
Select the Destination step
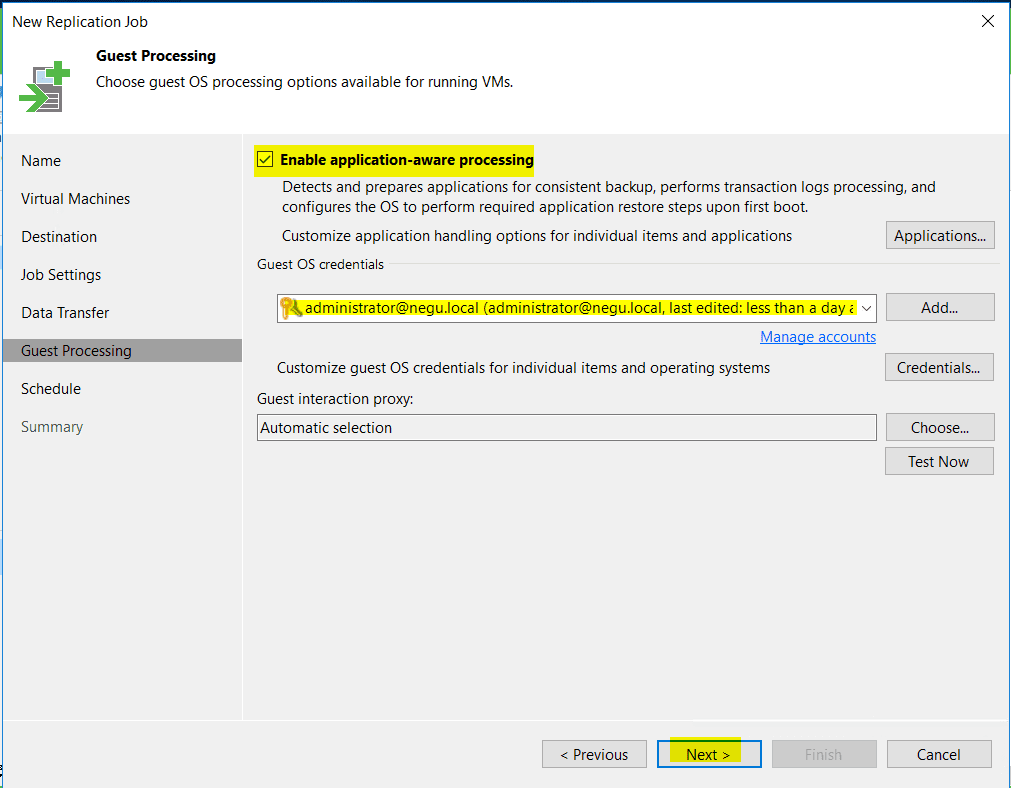(57, 236)
